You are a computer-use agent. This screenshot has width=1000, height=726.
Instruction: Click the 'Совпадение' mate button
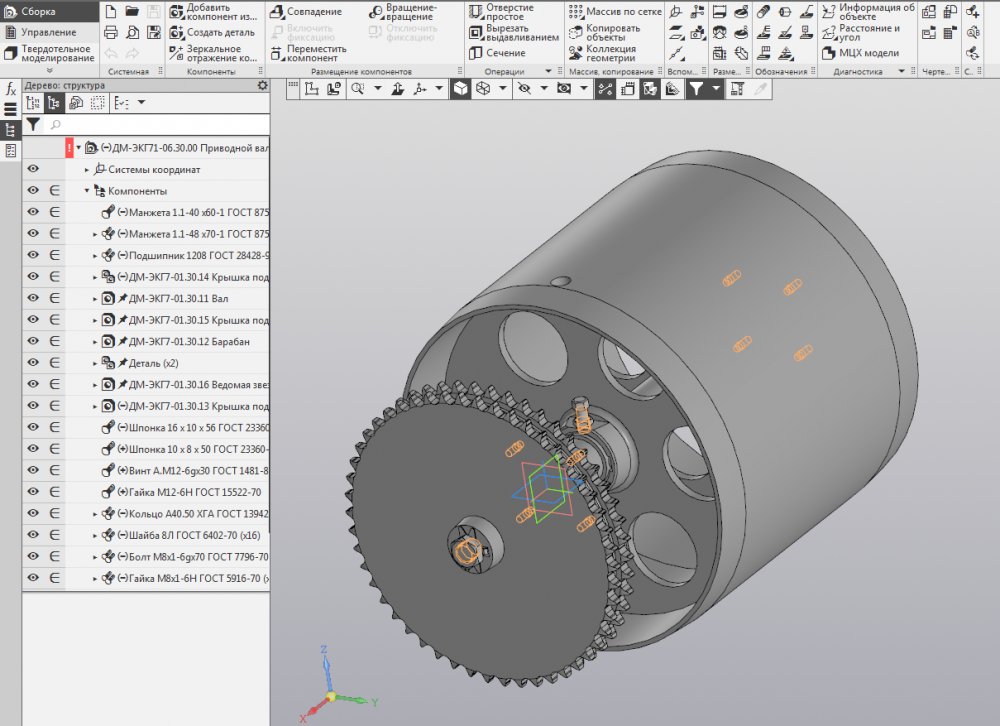[x=306, y=12]
